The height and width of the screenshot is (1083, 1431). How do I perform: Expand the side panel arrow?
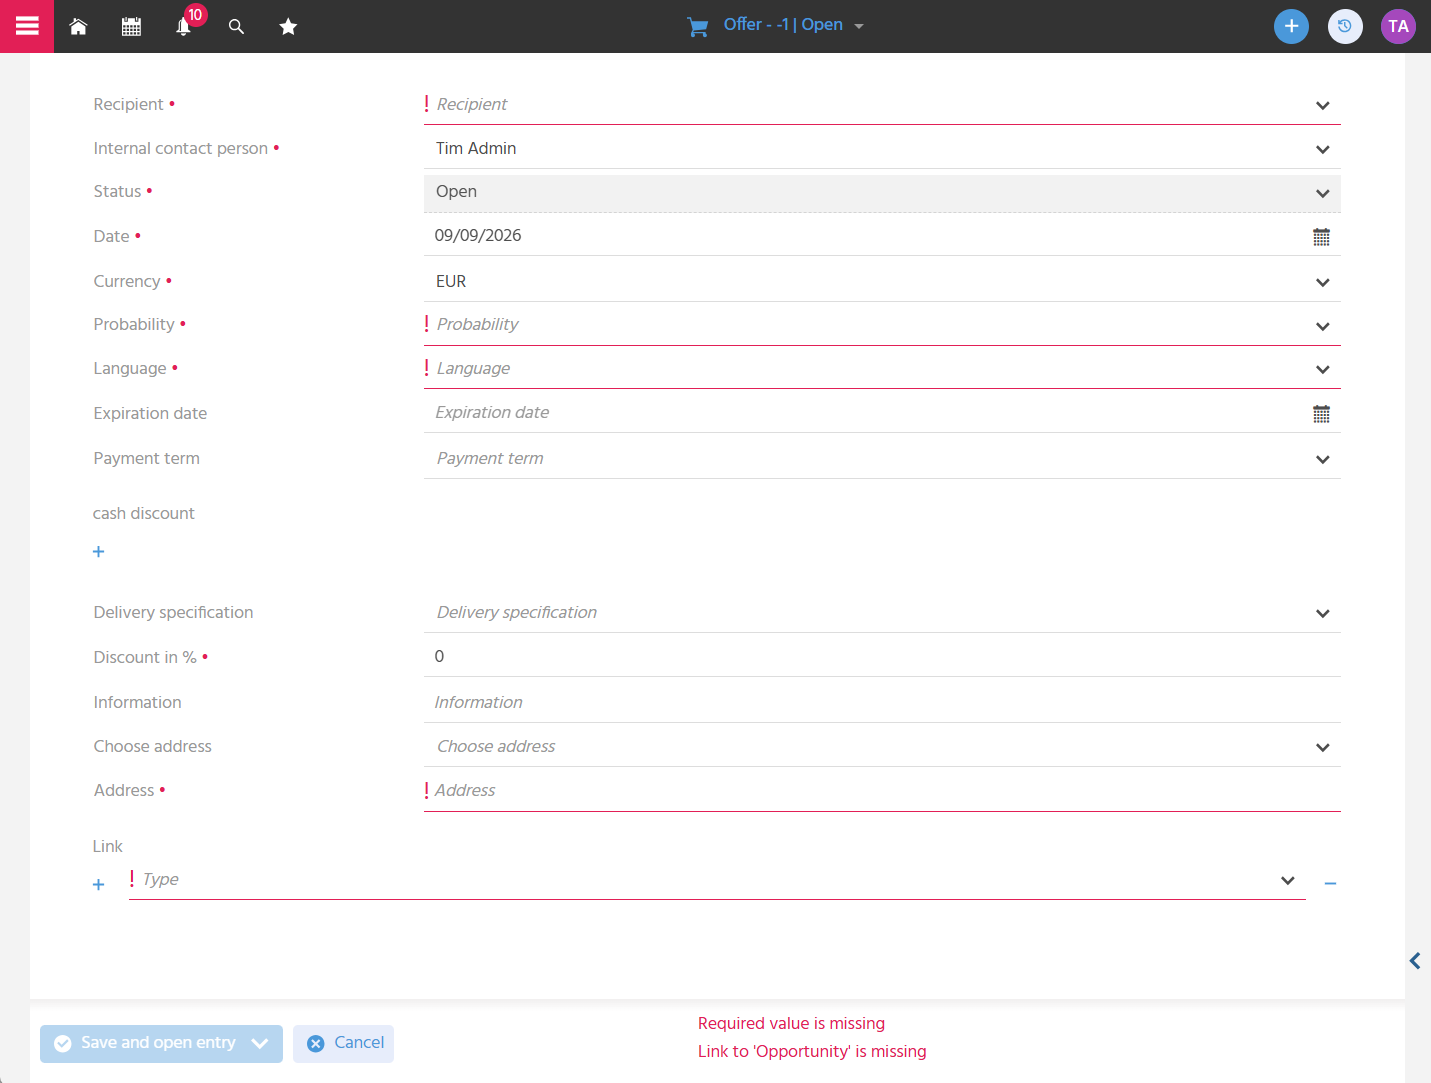point(1415,961)
